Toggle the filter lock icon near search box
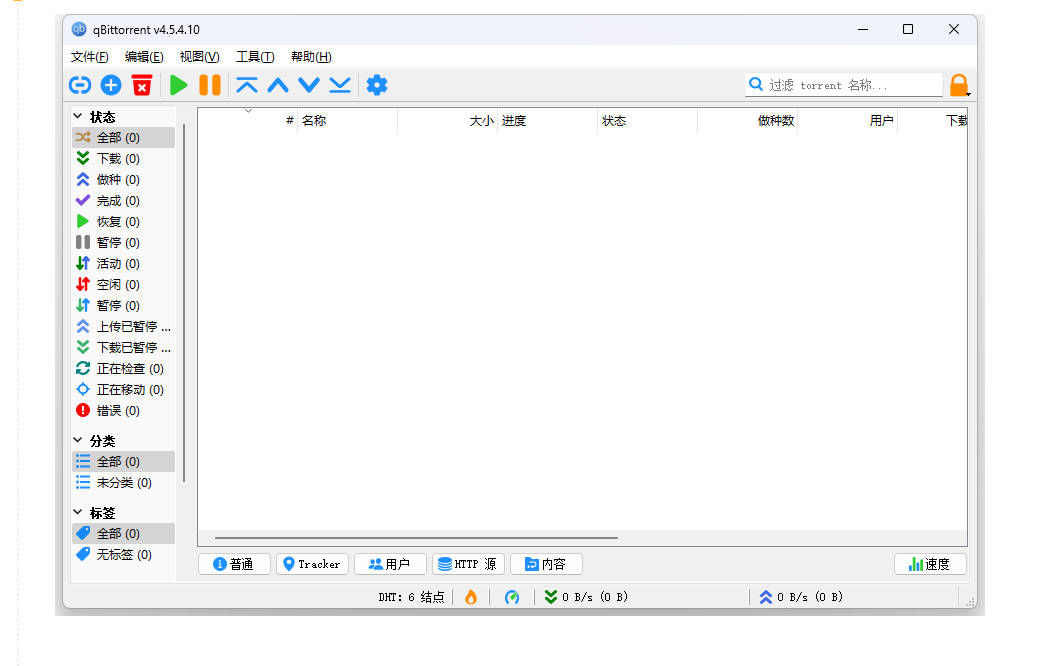 (x=959, y=85)
